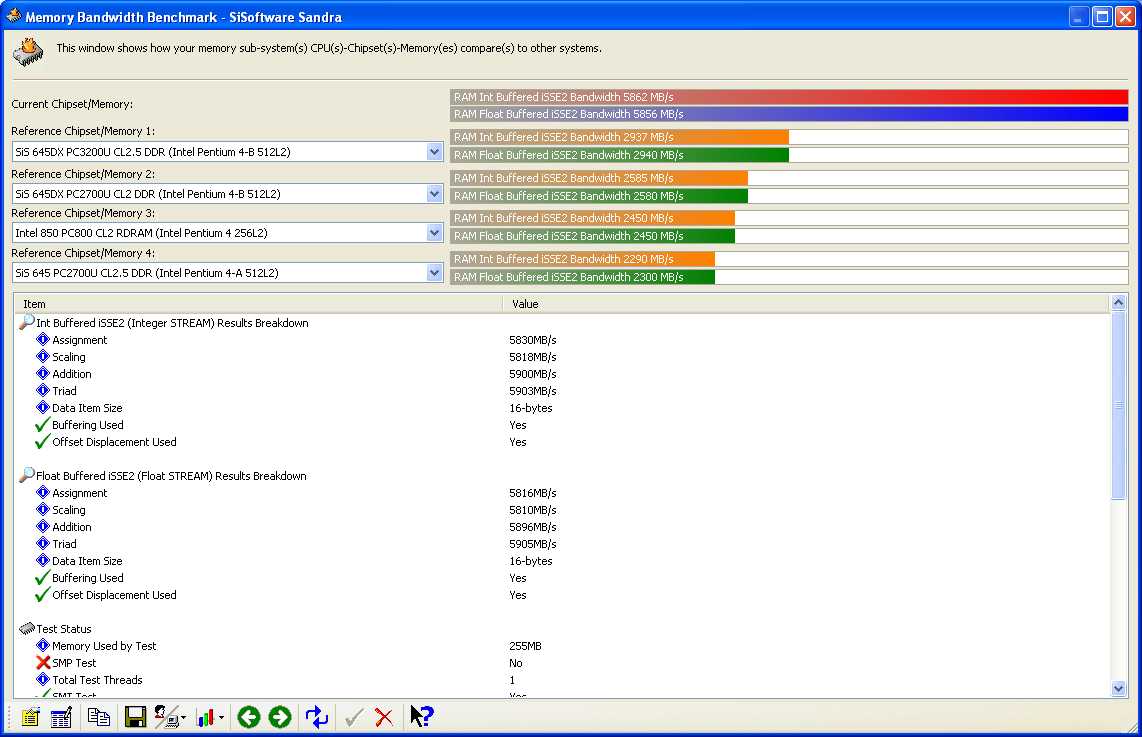The height and width of the screenshot is (737, 1142).
Task: Click the Float Scaling value 5810MB/s
Action: click(x=532, y=510)
